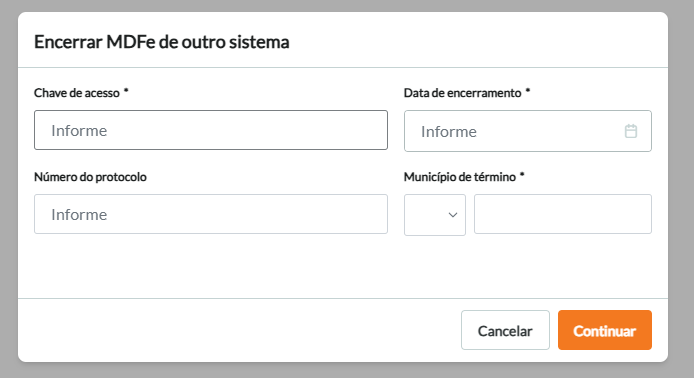
Task: Click the 'Município de término' label
Action: point(459,177)
